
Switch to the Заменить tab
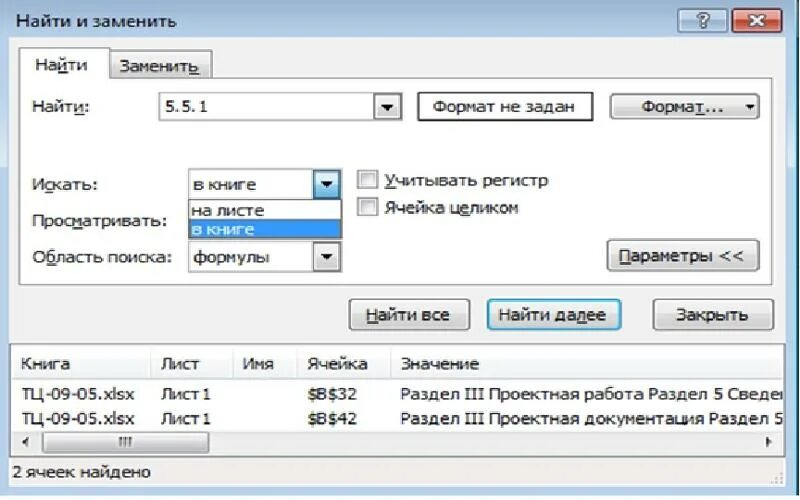pos(159,66)
